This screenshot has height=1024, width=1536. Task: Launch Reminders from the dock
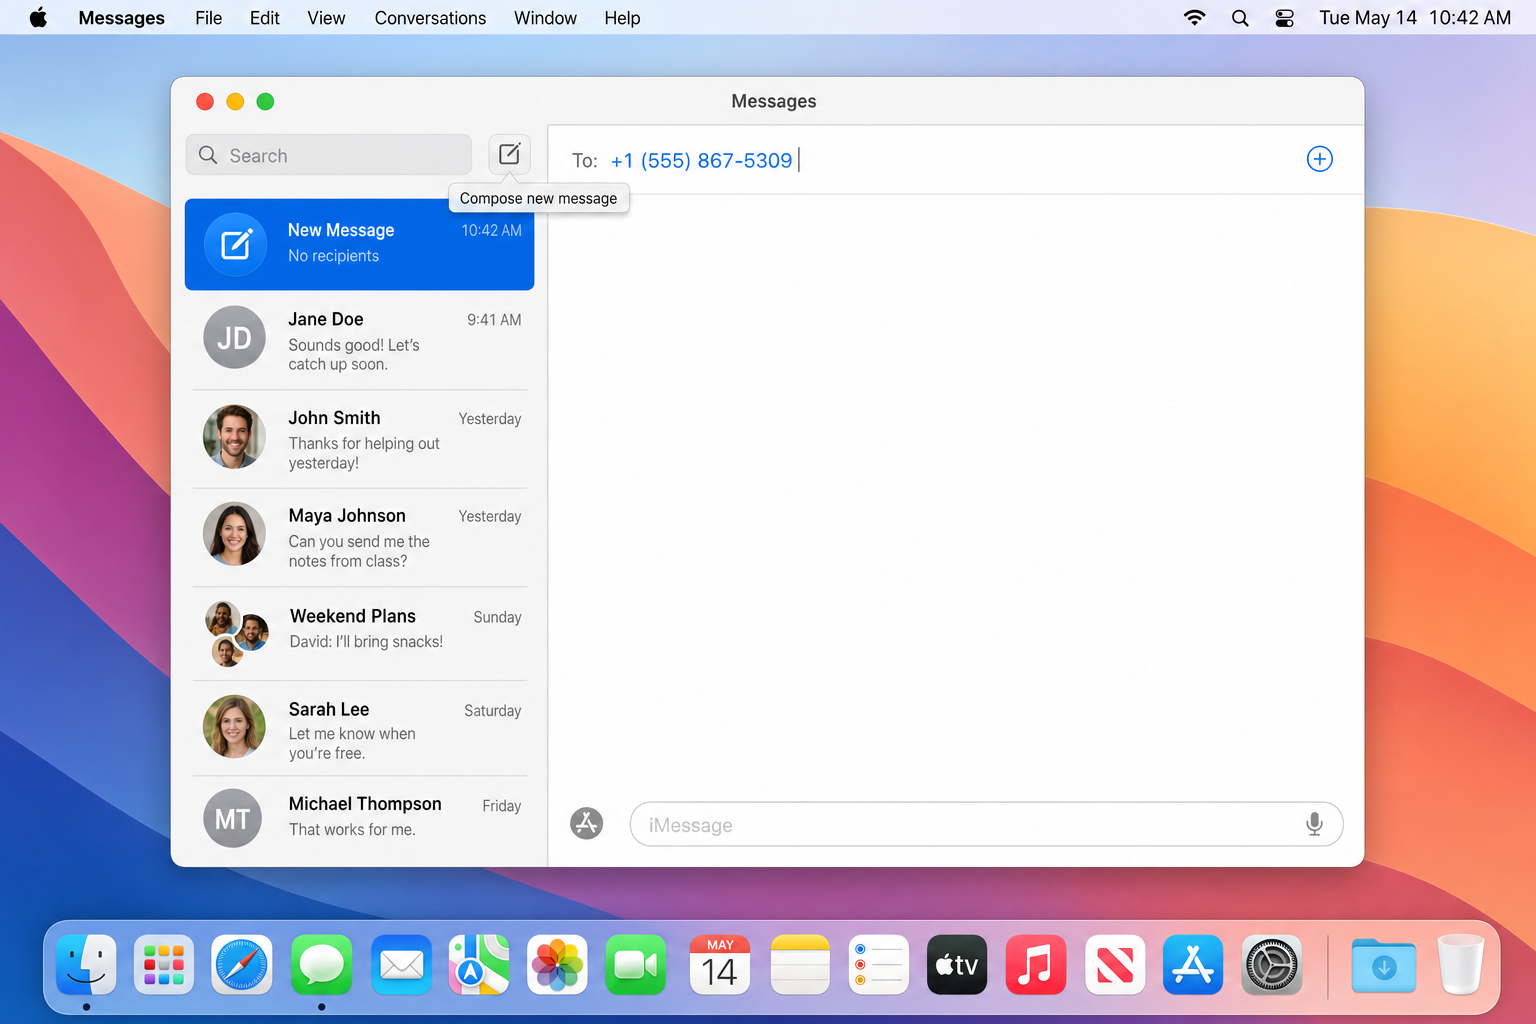[879, 965]
